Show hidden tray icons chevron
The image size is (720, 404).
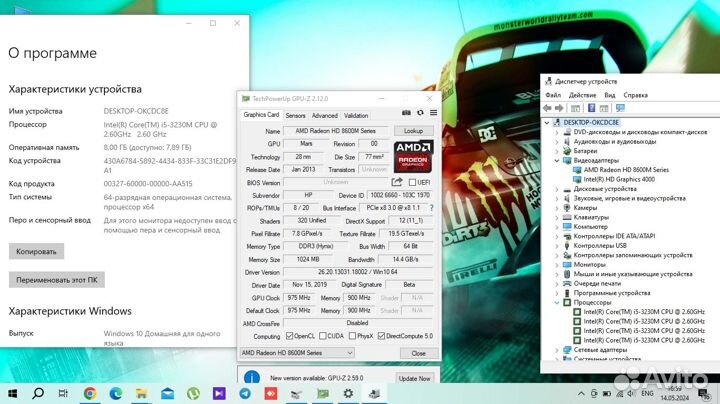coord(581,393)
